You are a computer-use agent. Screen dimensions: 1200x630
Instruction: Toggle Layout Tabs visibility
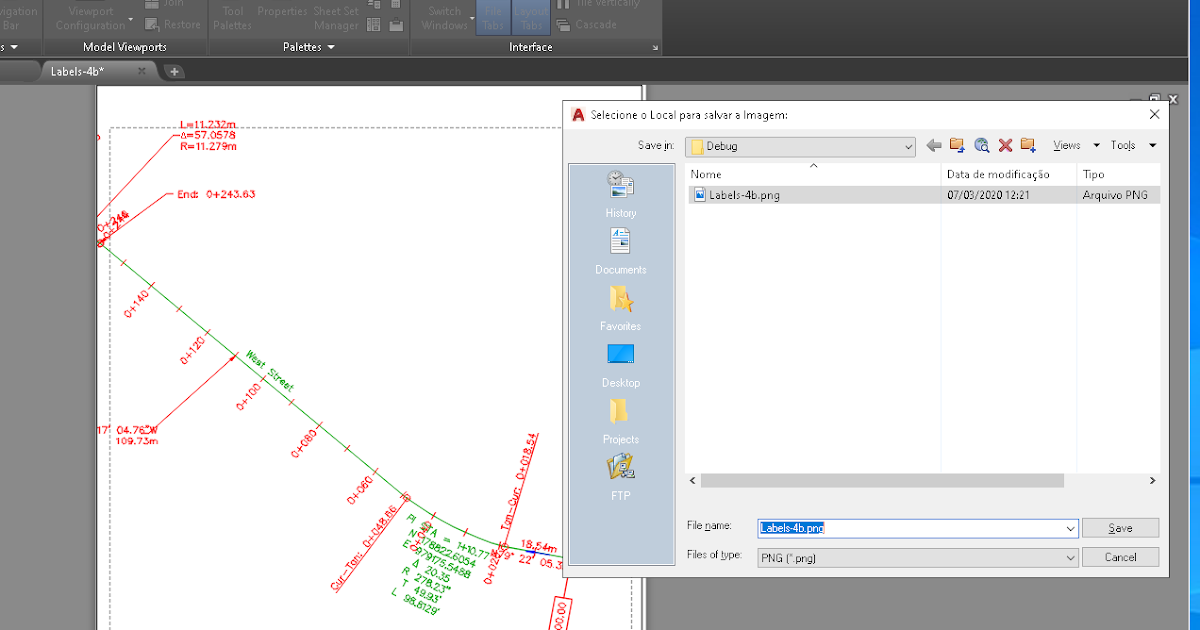tap(530, 15)
